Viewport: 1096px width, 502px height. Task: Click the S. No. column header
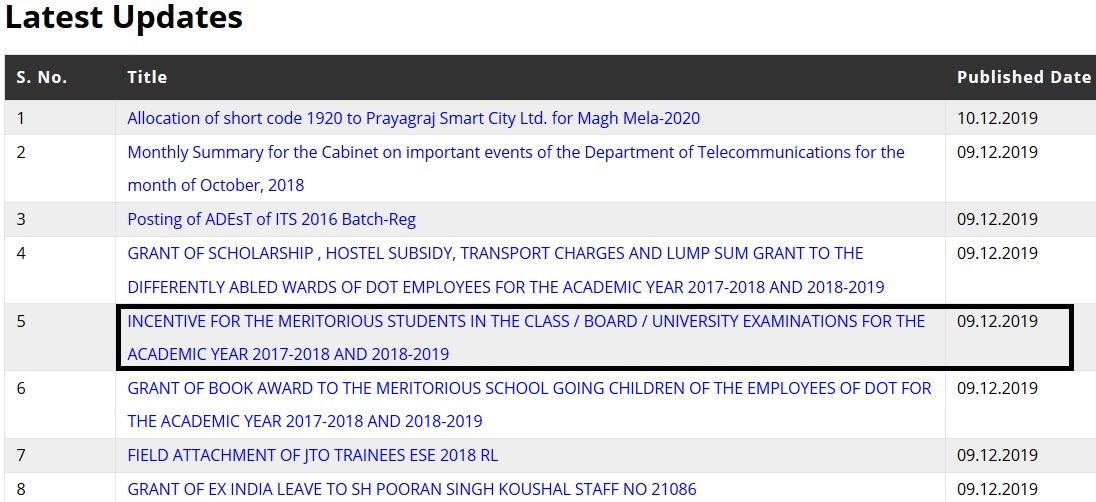[42, 77]
